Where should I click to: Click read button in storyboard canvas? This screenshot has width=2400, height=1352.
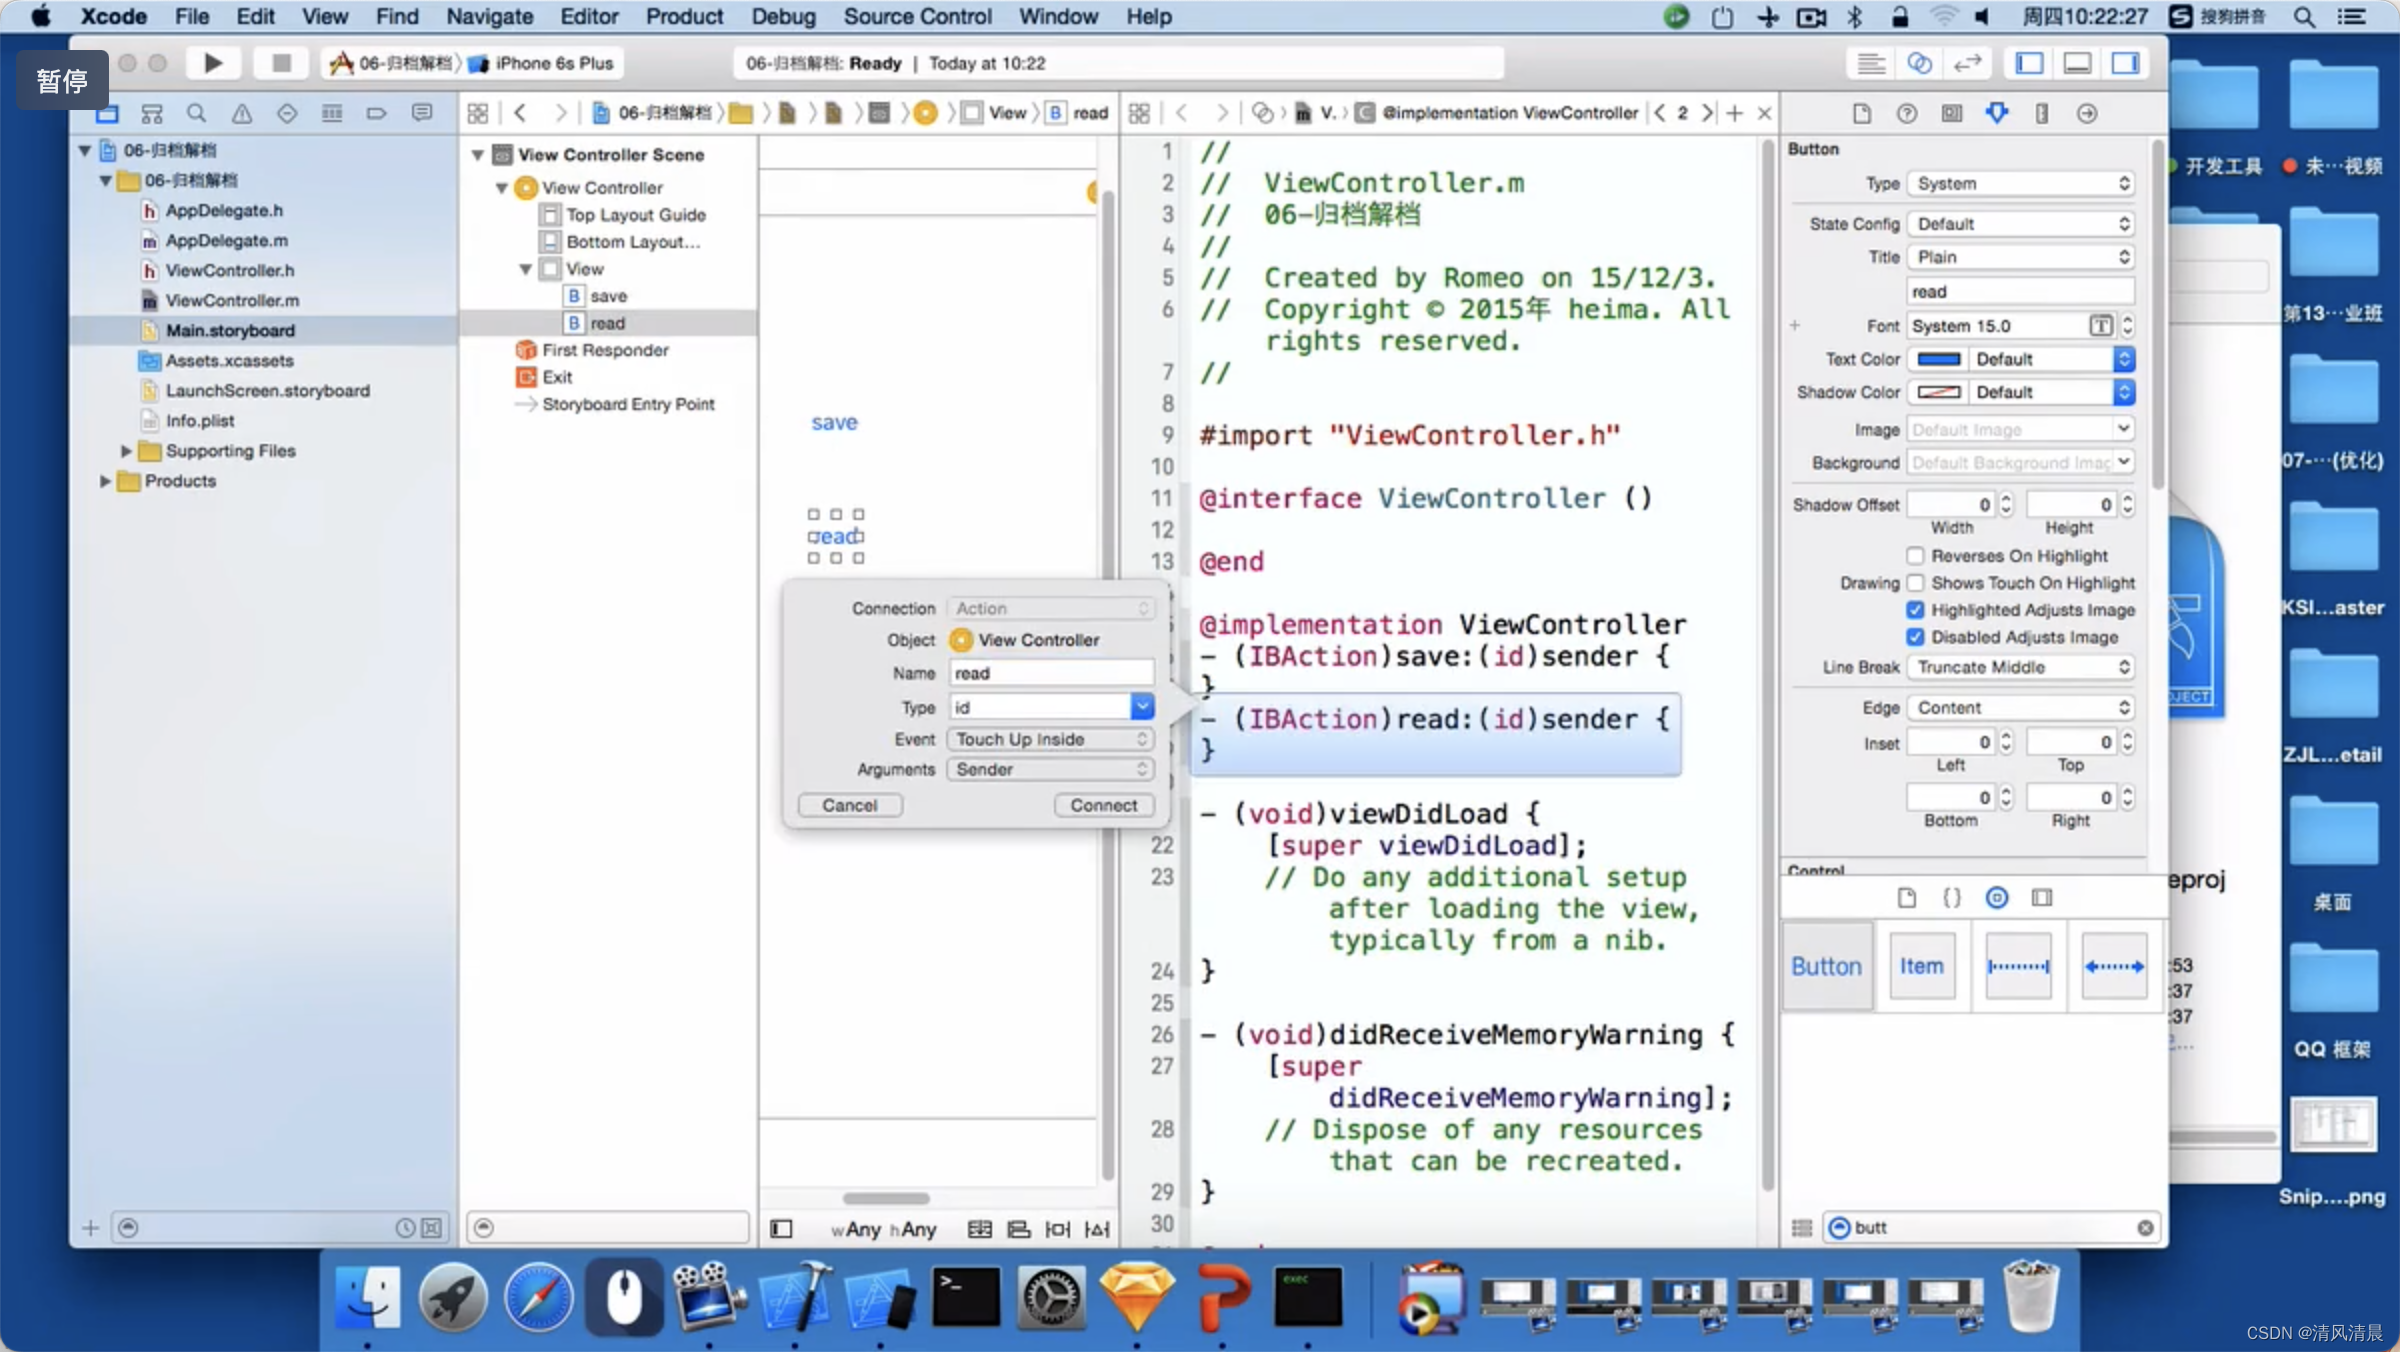click(x=834, y=536)
